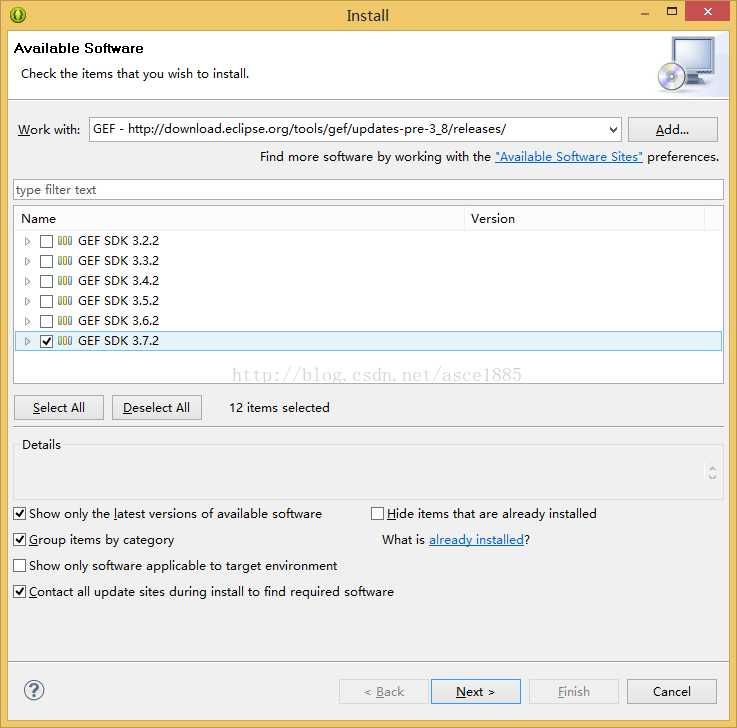
Task: Click the Select All button
Action: pos(59,407)
